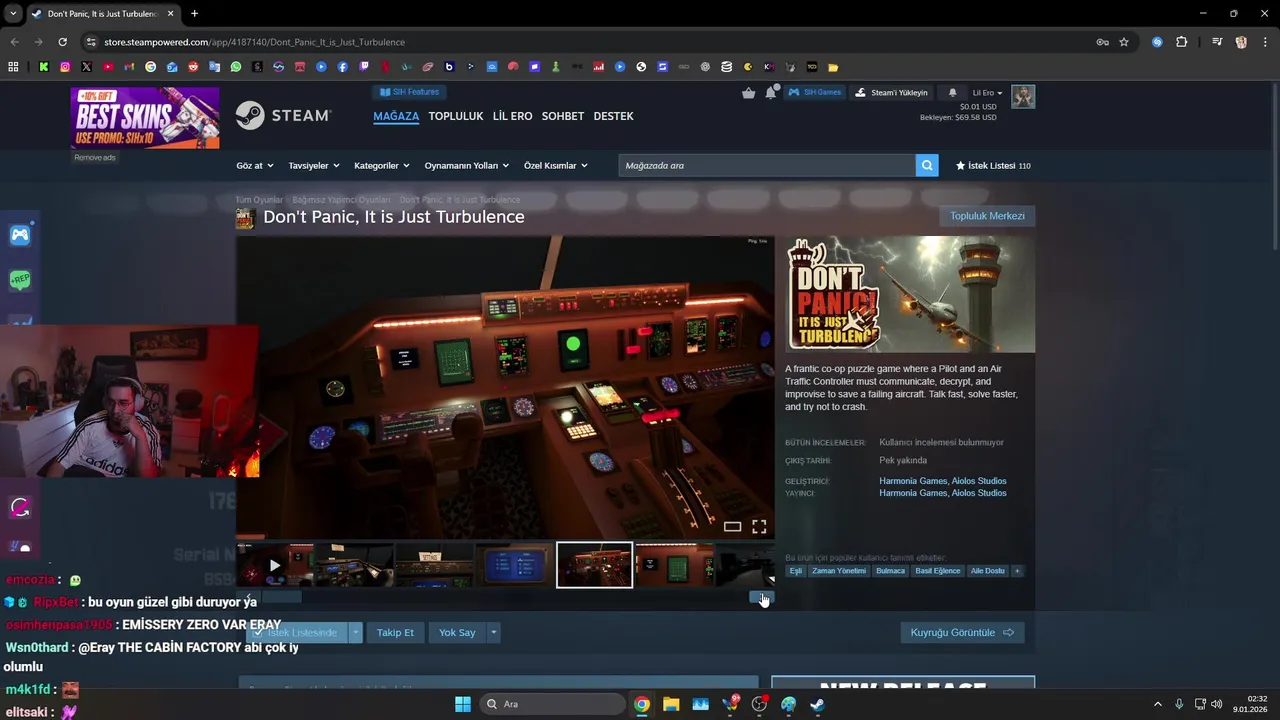This screenshot has width=1280, height=720.
Task: Bookmark this page with the star icon
Action: [x=1124, y=42]
